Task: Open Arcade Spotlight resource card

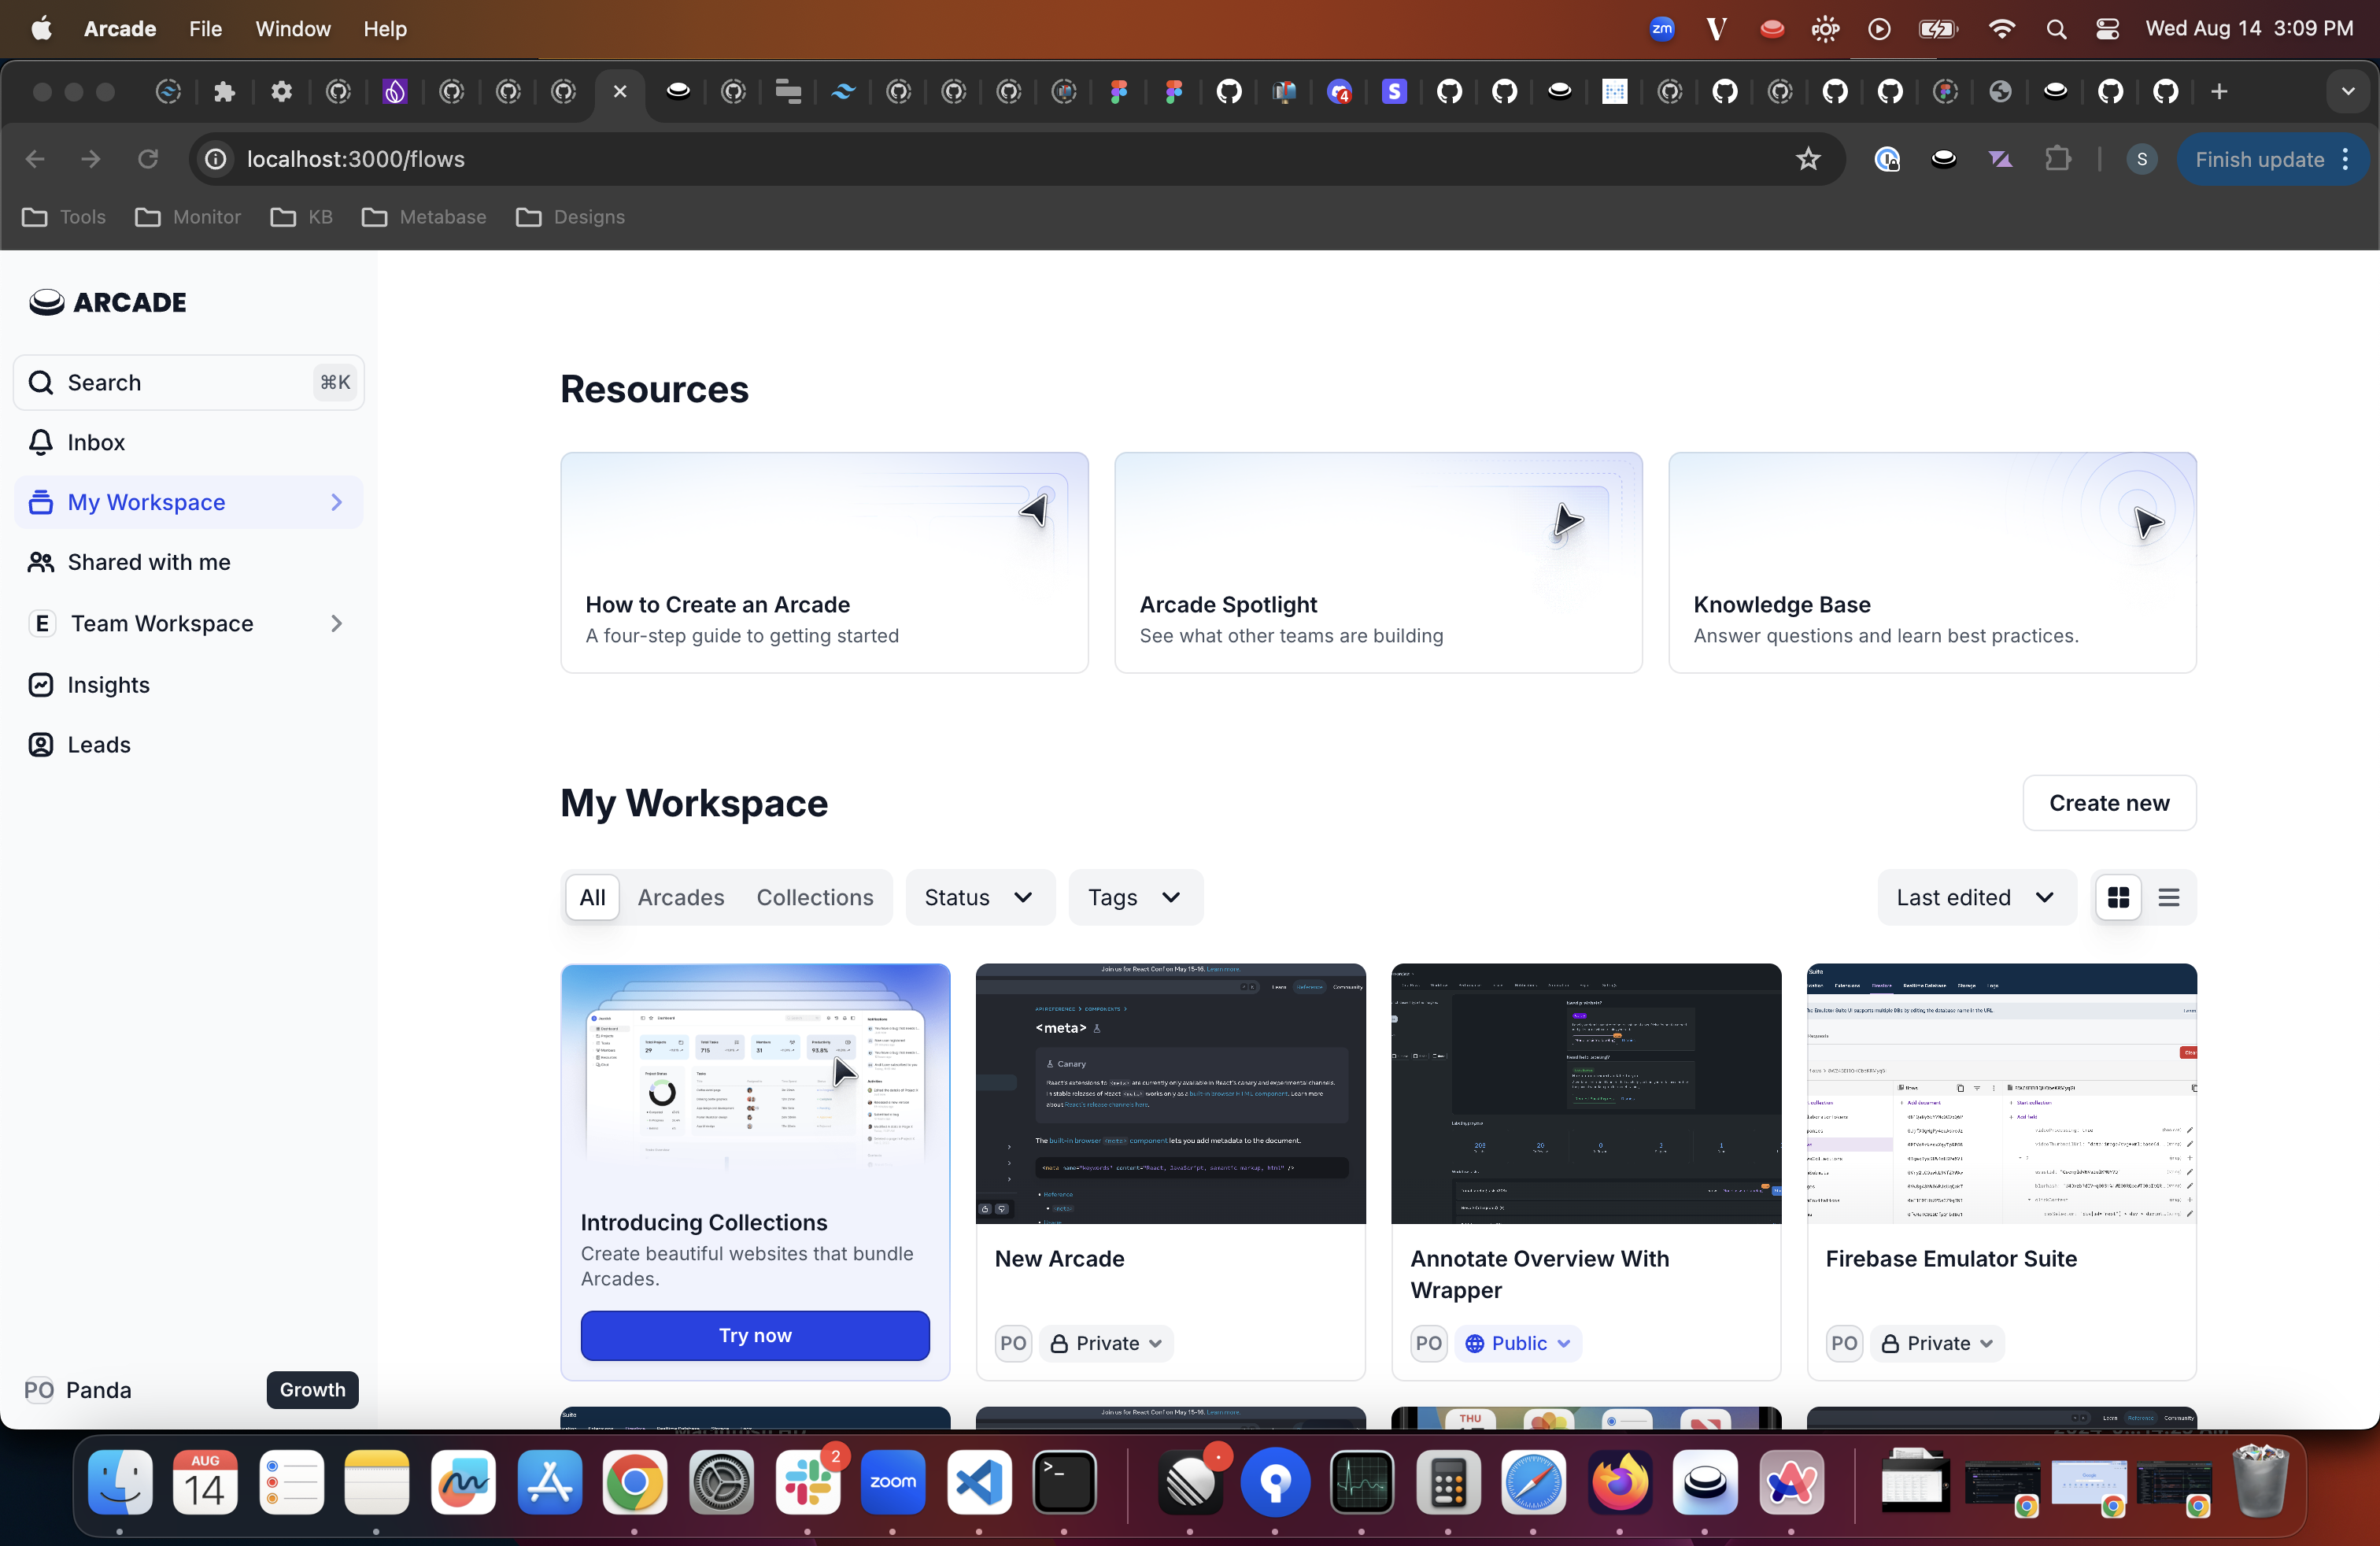Action: (x=1378, y=562)
